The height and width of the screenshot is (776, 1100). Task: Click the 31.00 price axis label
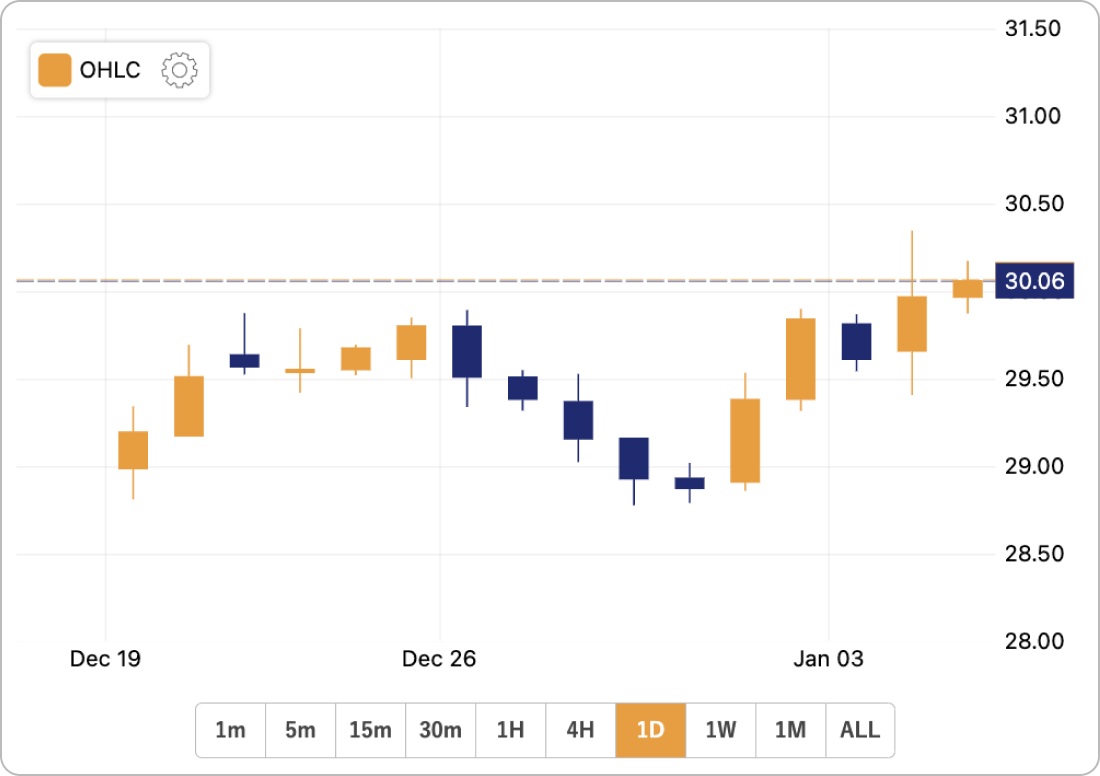point(1033,116)
